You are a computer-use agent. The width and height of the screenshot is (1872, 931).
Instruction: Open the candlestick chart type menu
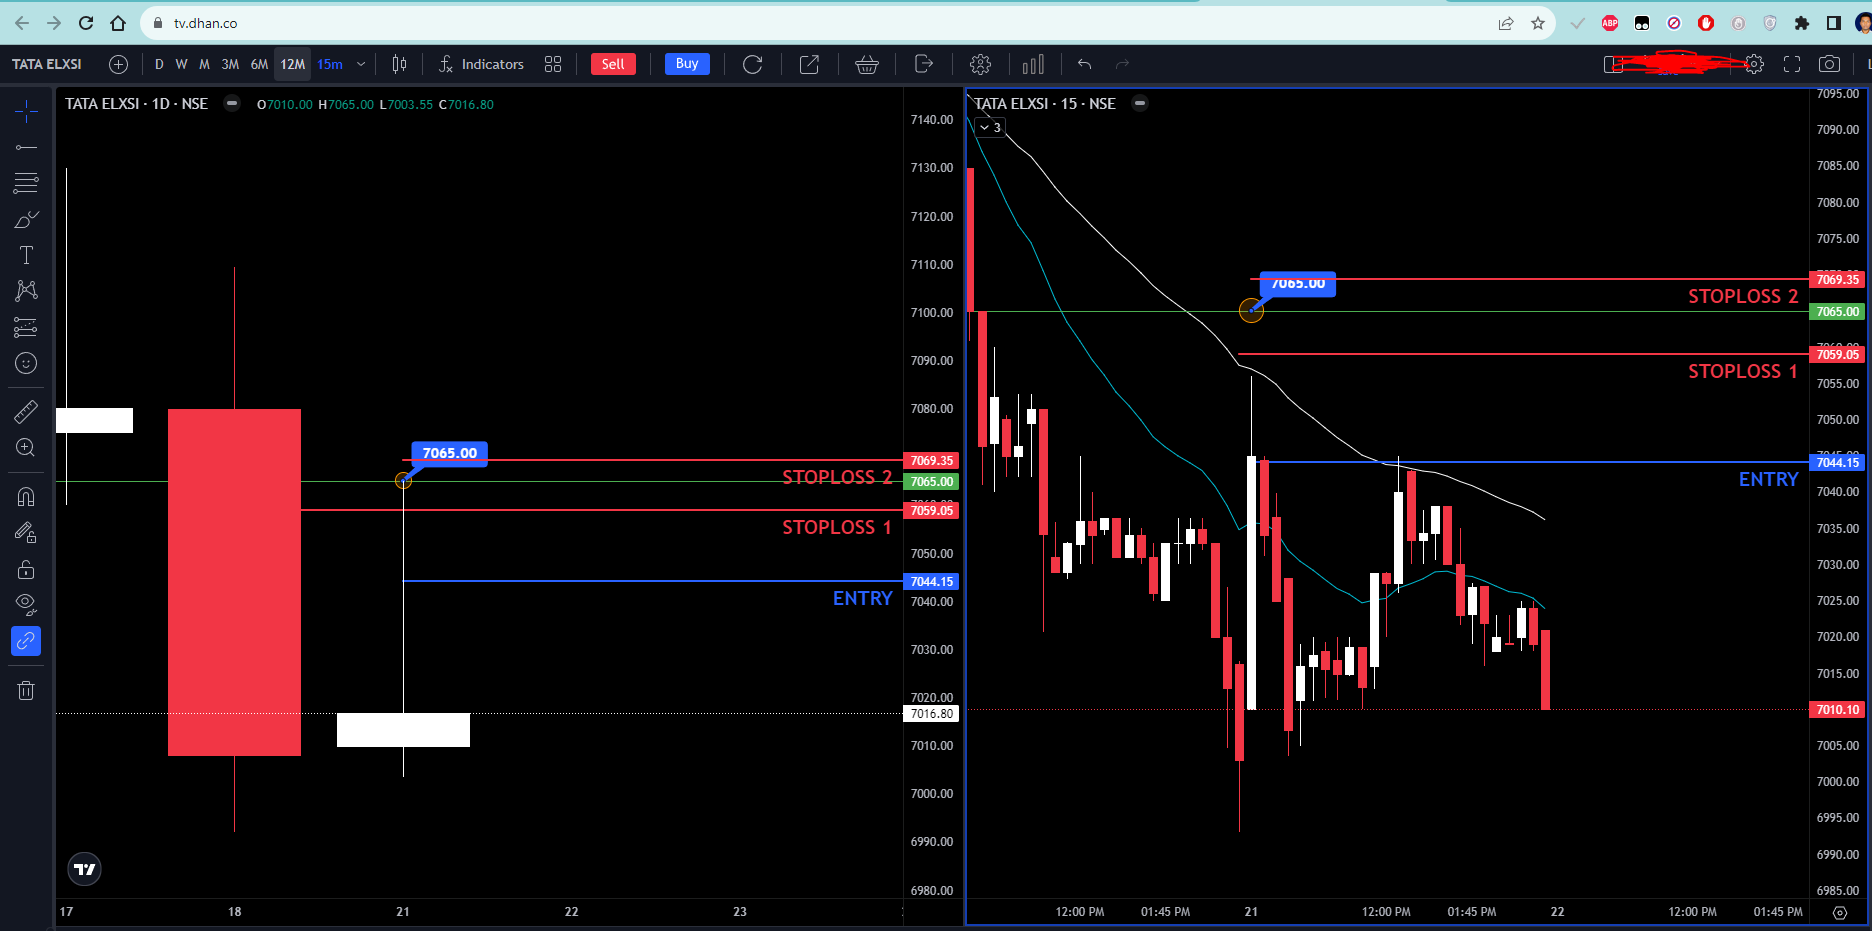(399, 64)
